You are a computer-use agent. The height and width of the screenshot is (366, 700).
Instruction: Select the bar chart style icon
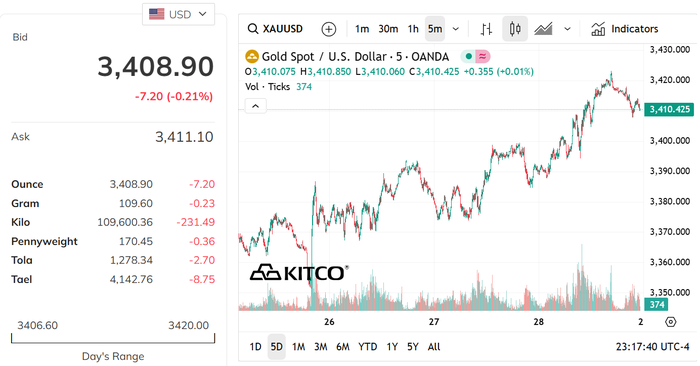pos(486,29)
